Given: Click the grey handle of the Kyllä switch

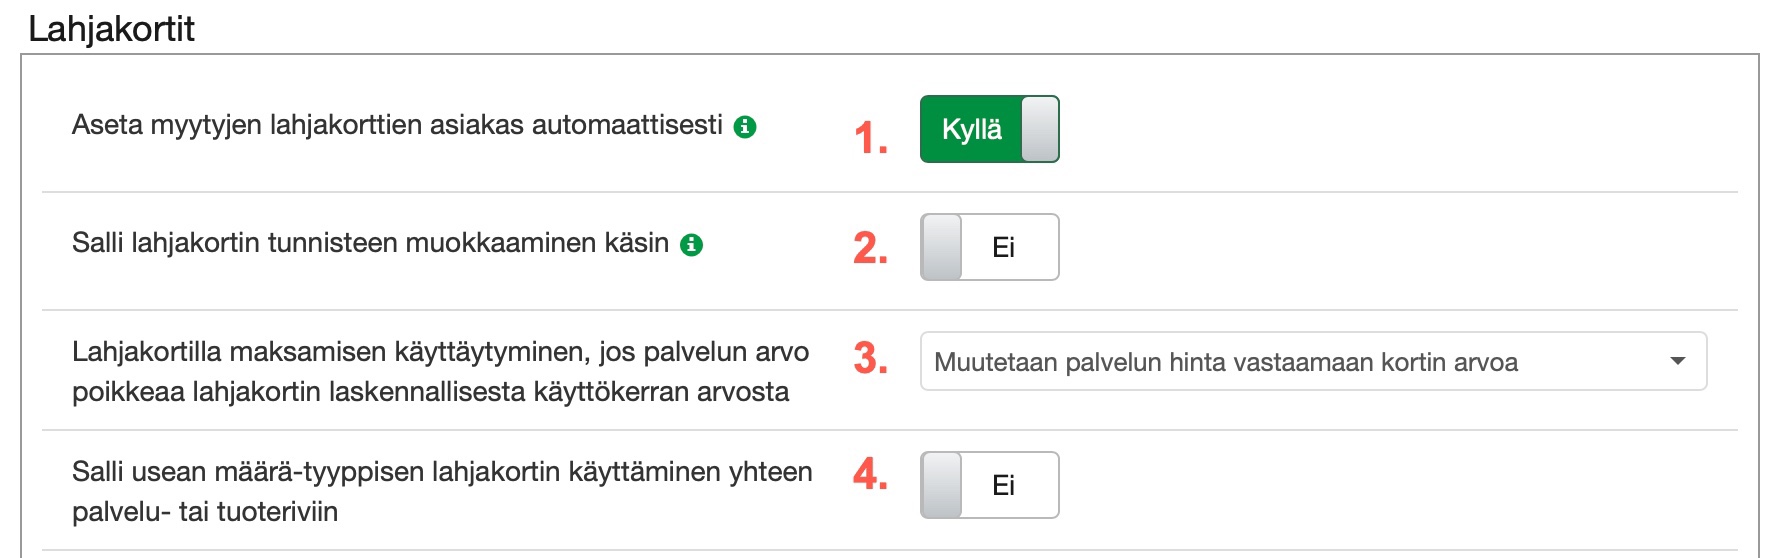Looking at the screenshot, I should point(1040,129).
